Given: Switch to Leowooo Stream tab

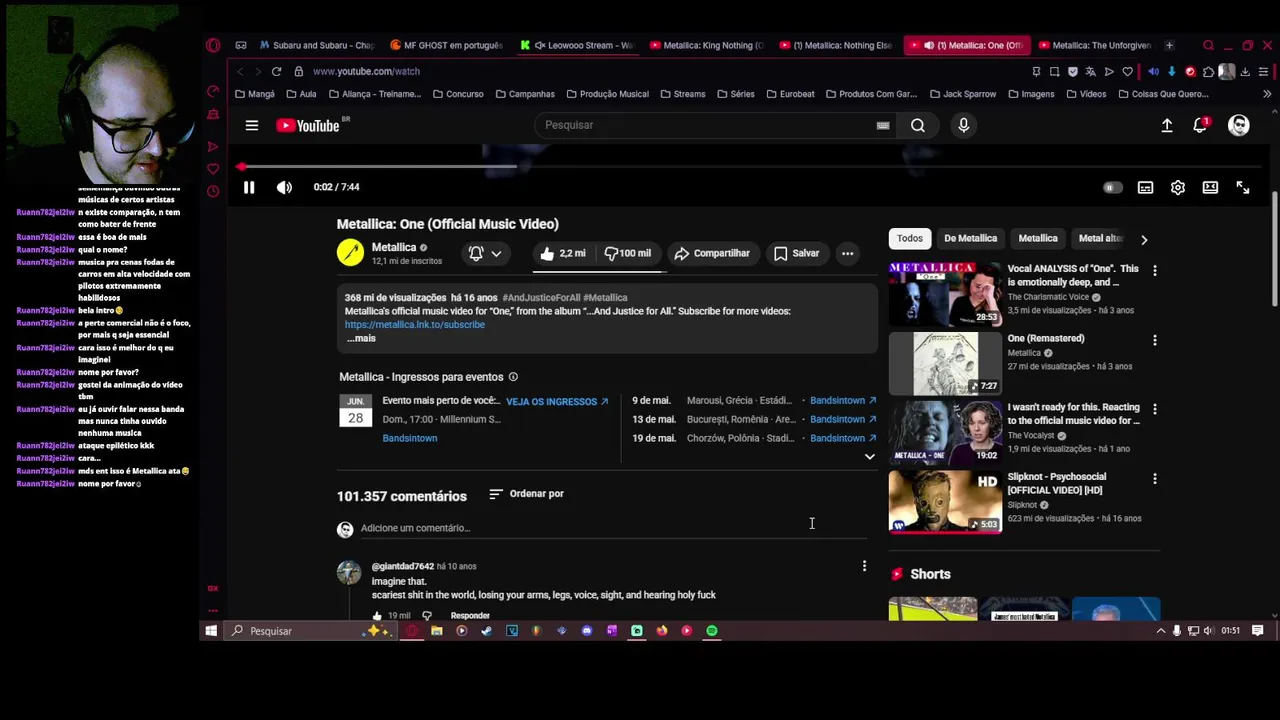Looking at the screenshot, I should click(577, 45).
